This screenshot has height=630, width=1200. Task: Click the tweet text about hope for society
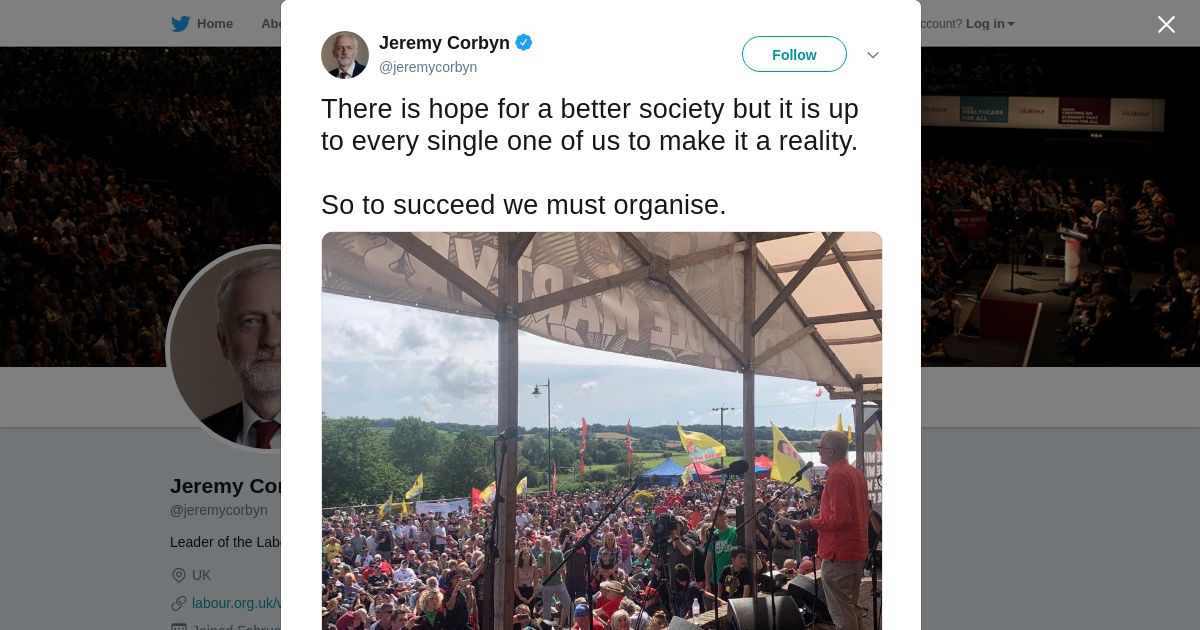coord(590,157)
